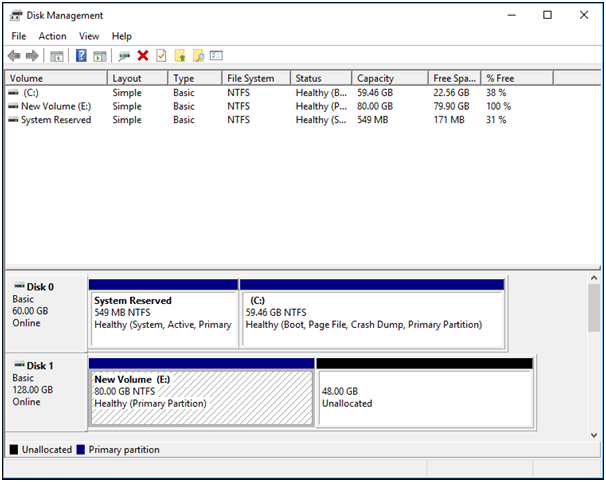Click the disk pane scroll up arrow
This screenshot has width=606, height=482.
594,278
